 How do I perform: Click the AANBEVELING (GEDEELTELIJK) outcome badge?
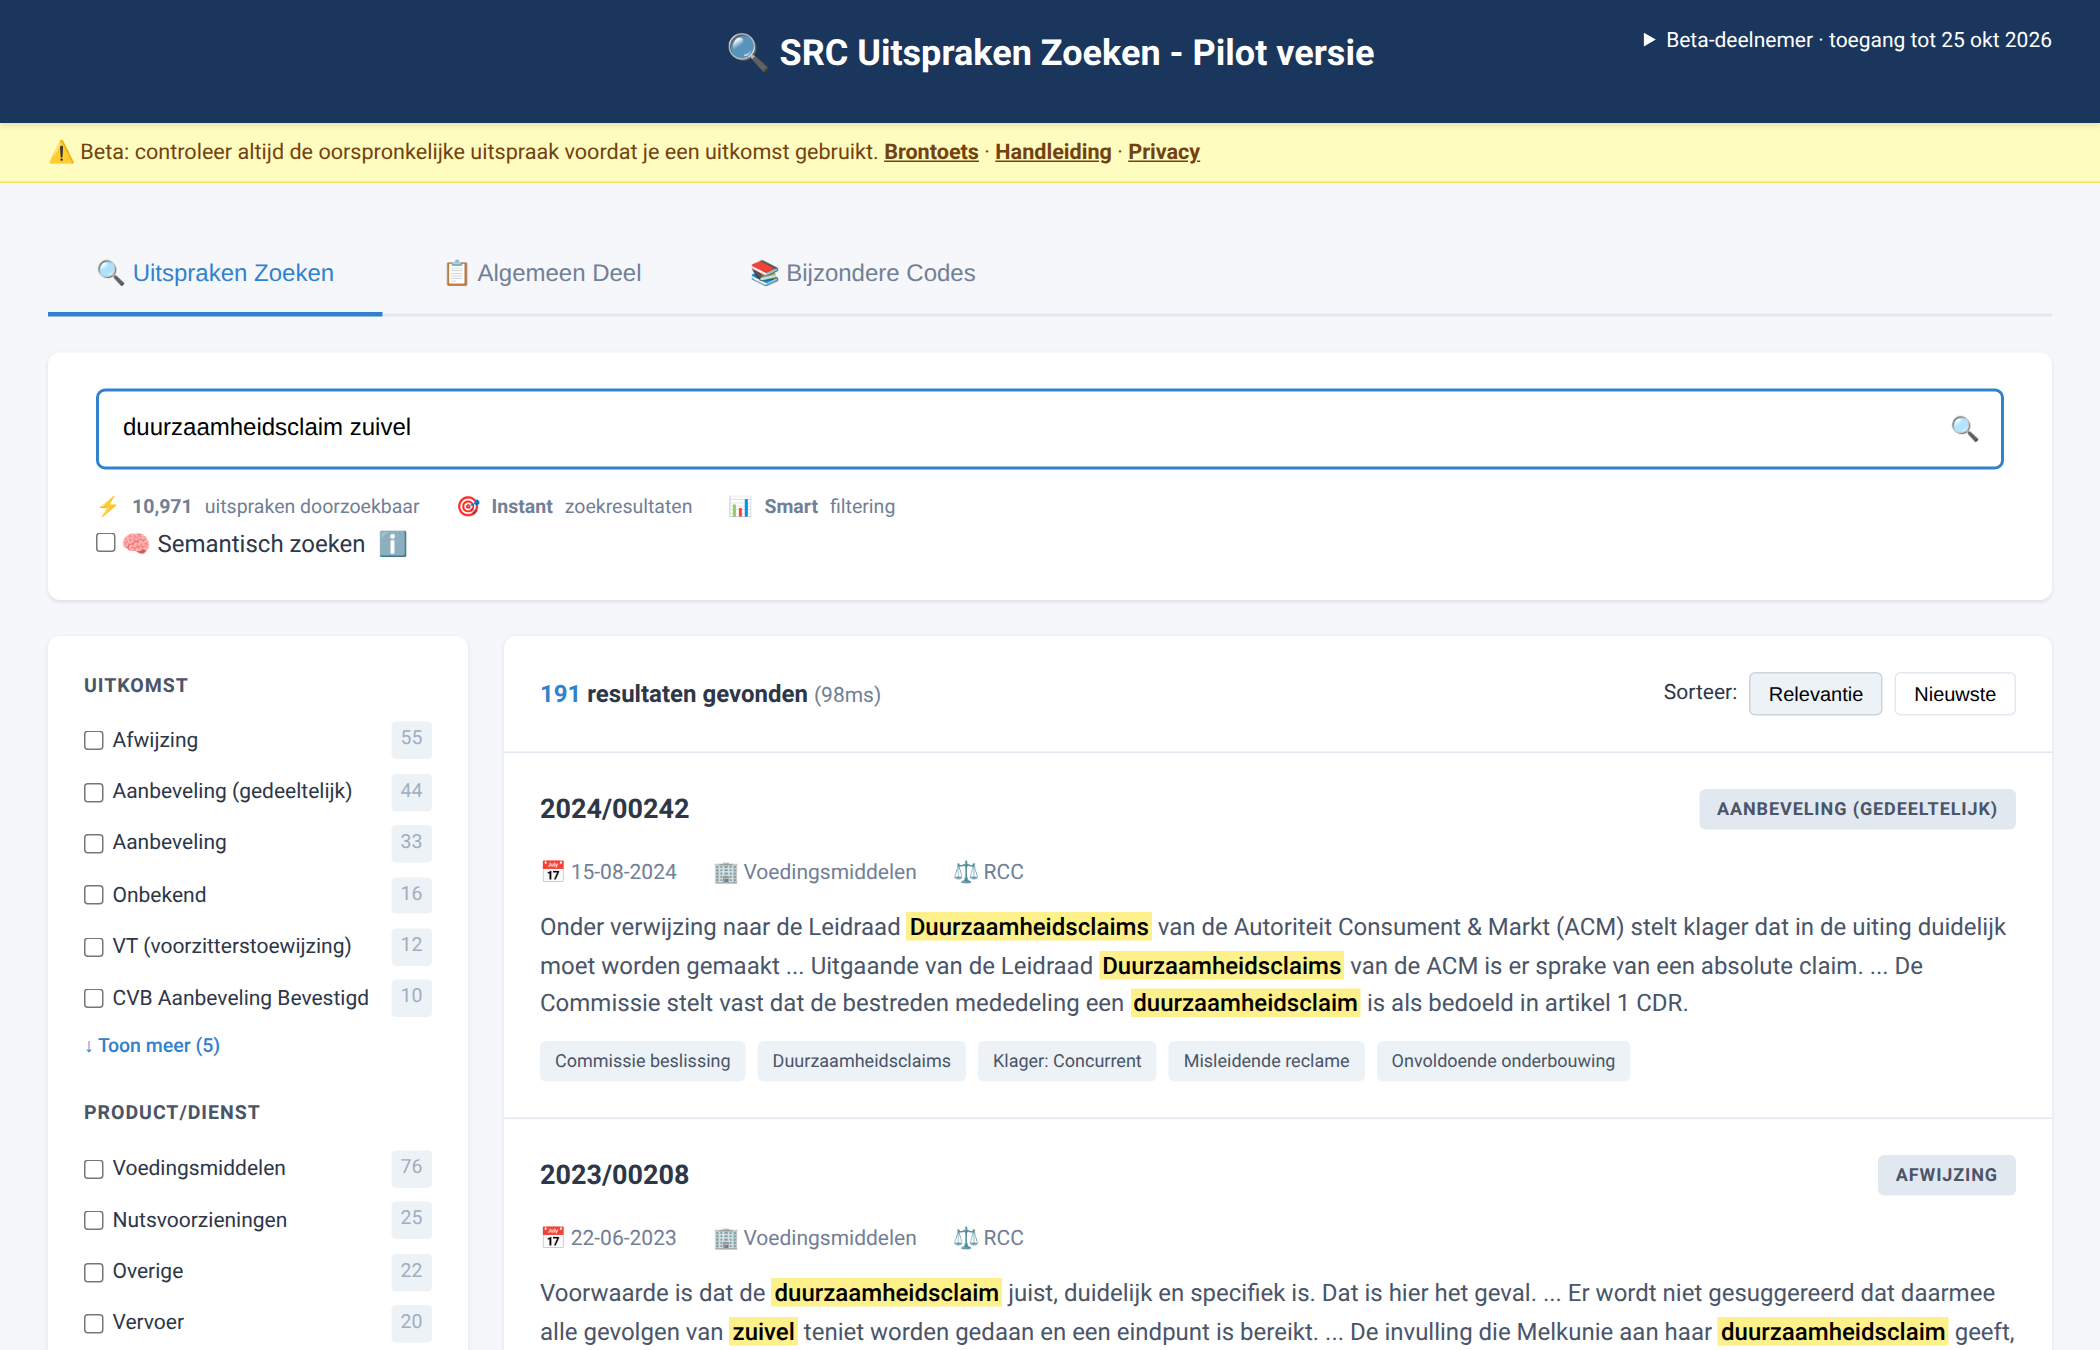1857,809
